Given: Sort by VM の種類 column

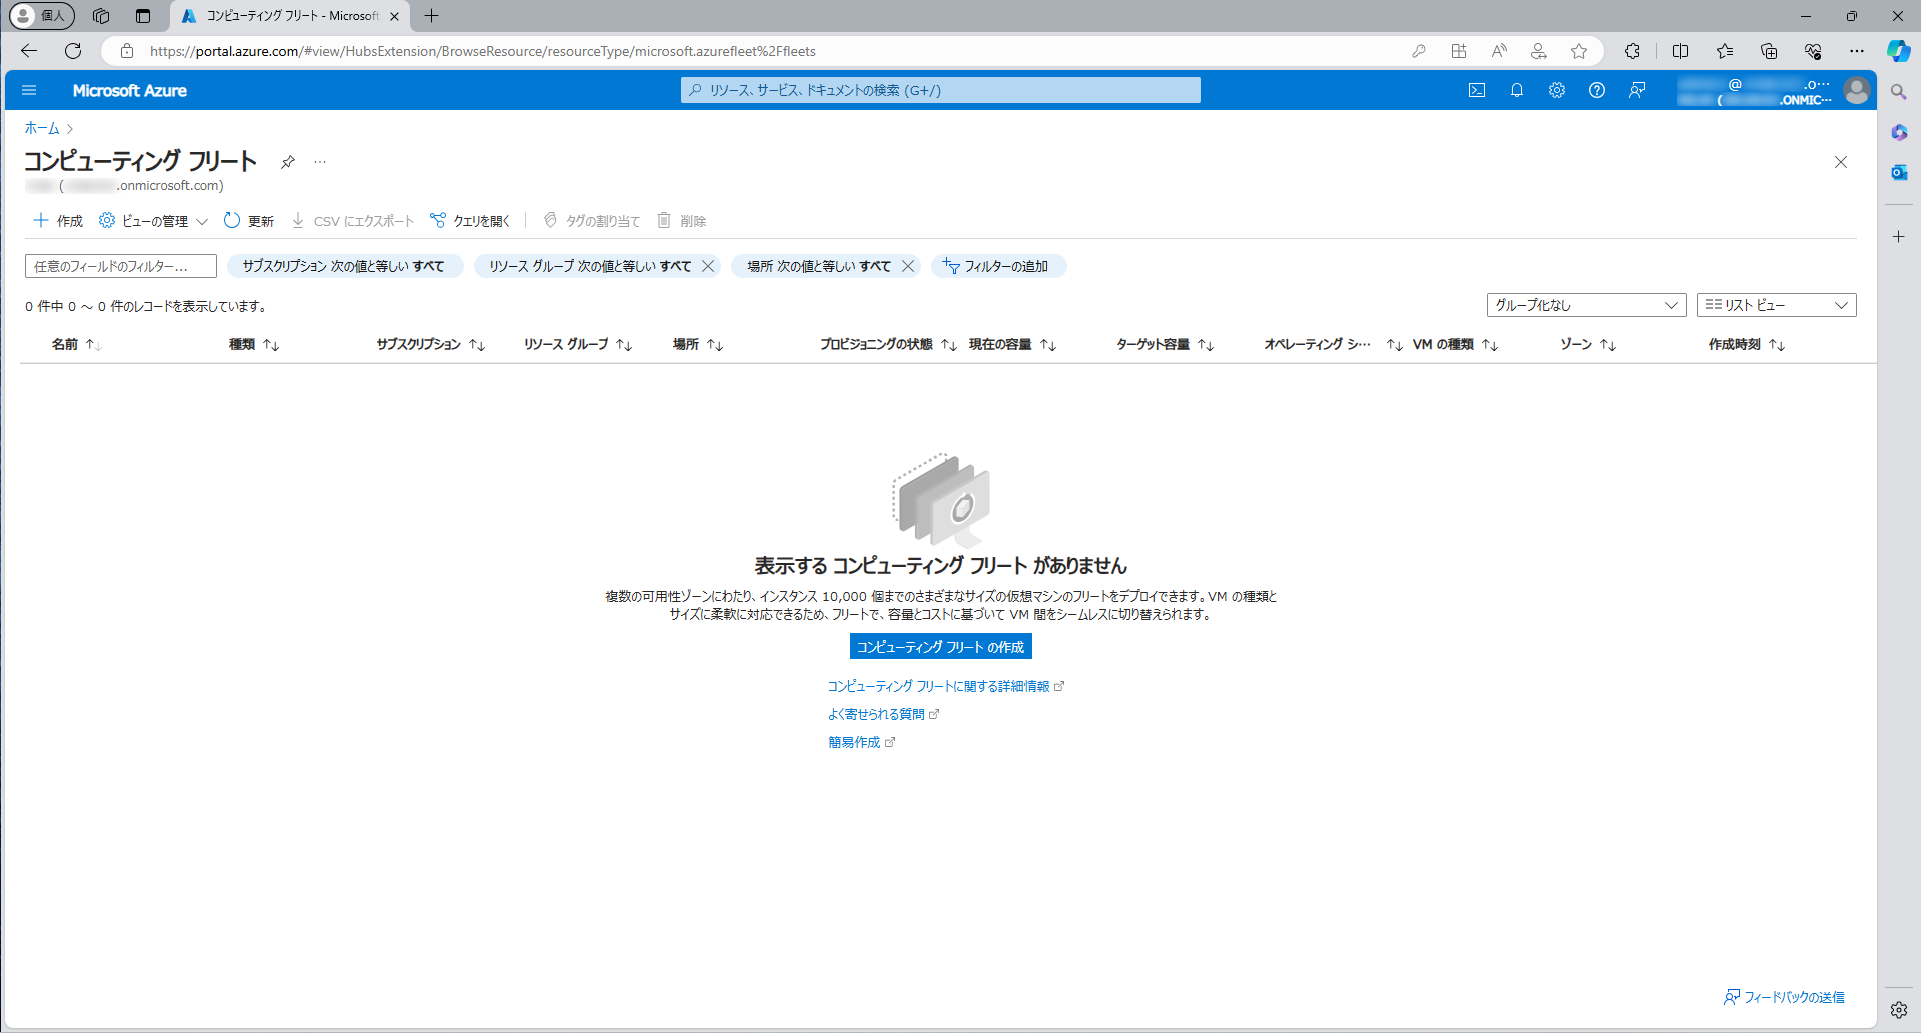Looking at the screenshot, I should pos(1456,344).
